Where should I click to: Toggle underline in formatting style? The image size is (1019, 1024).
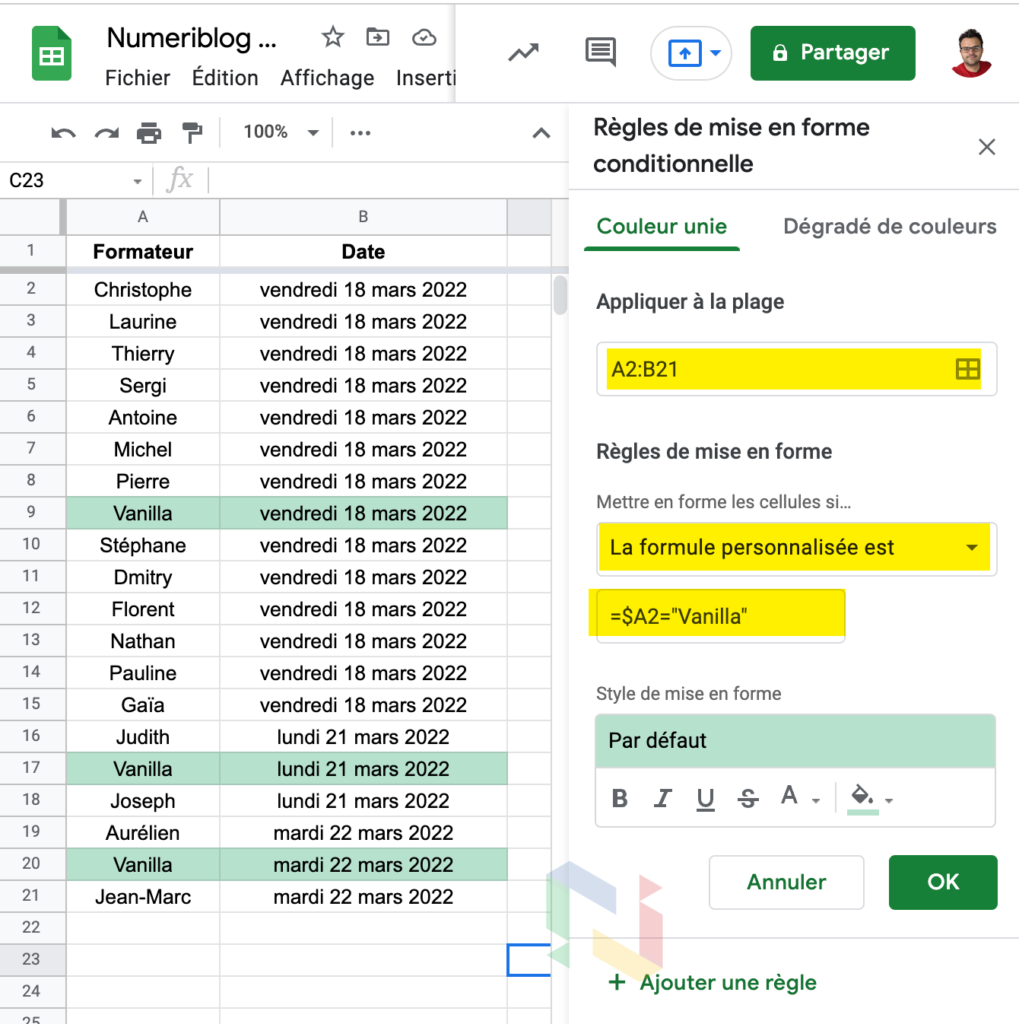[x=705, y=798]
